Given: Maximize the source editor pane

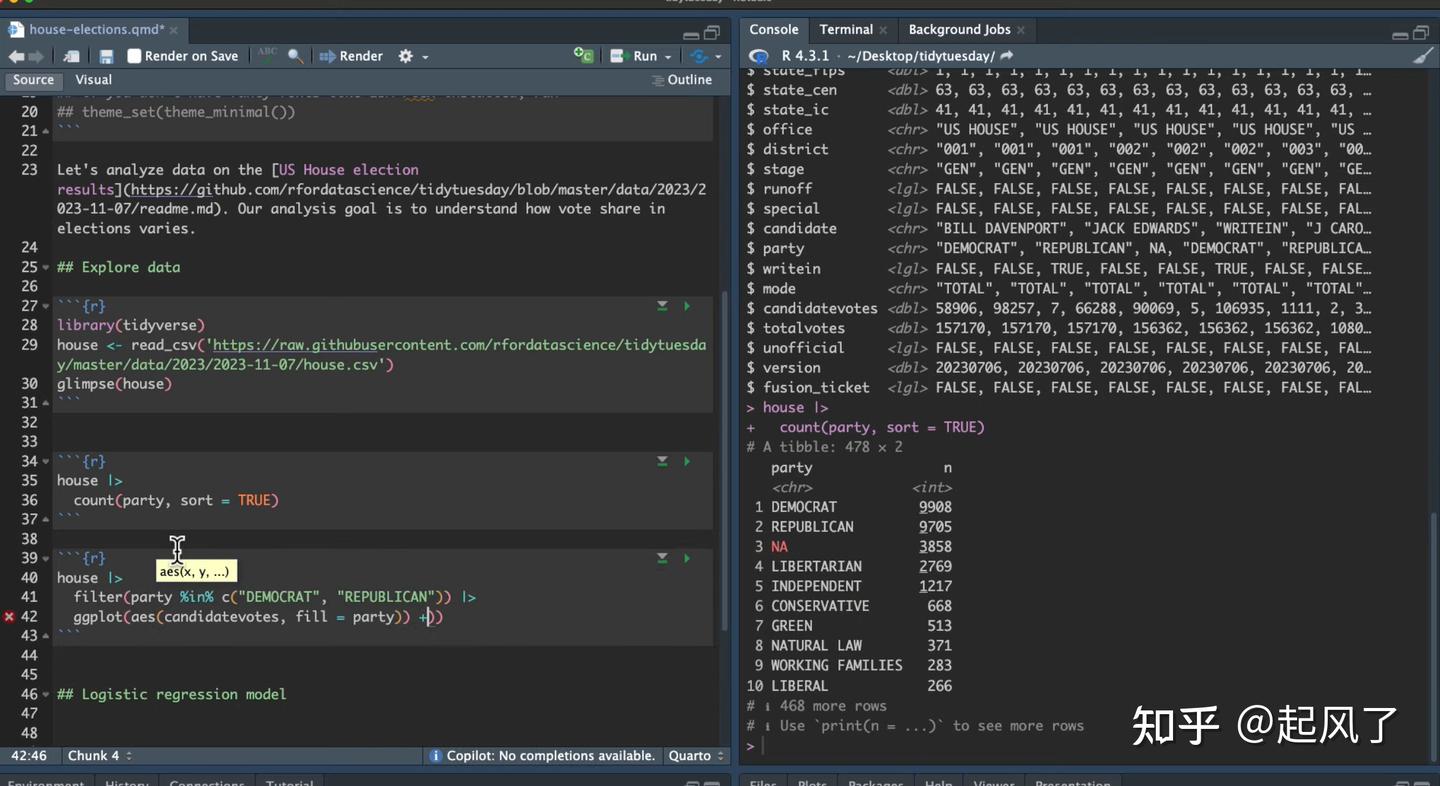Looking at the screenshot, I should point(712,33).
